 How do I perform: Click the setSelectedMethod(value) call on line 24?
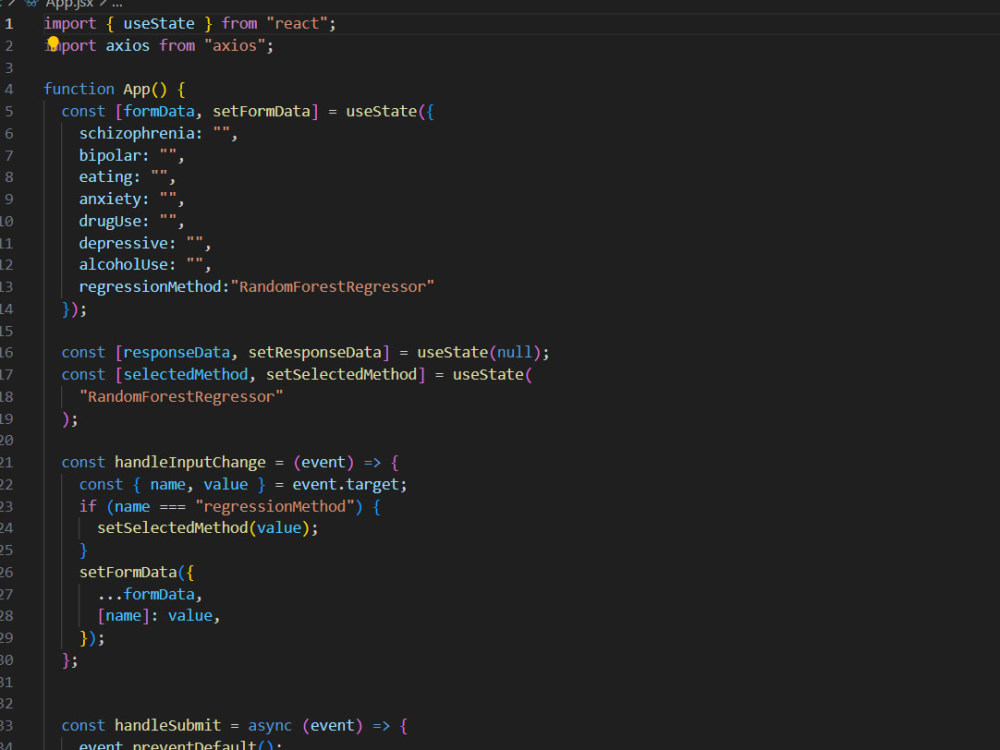203,528
